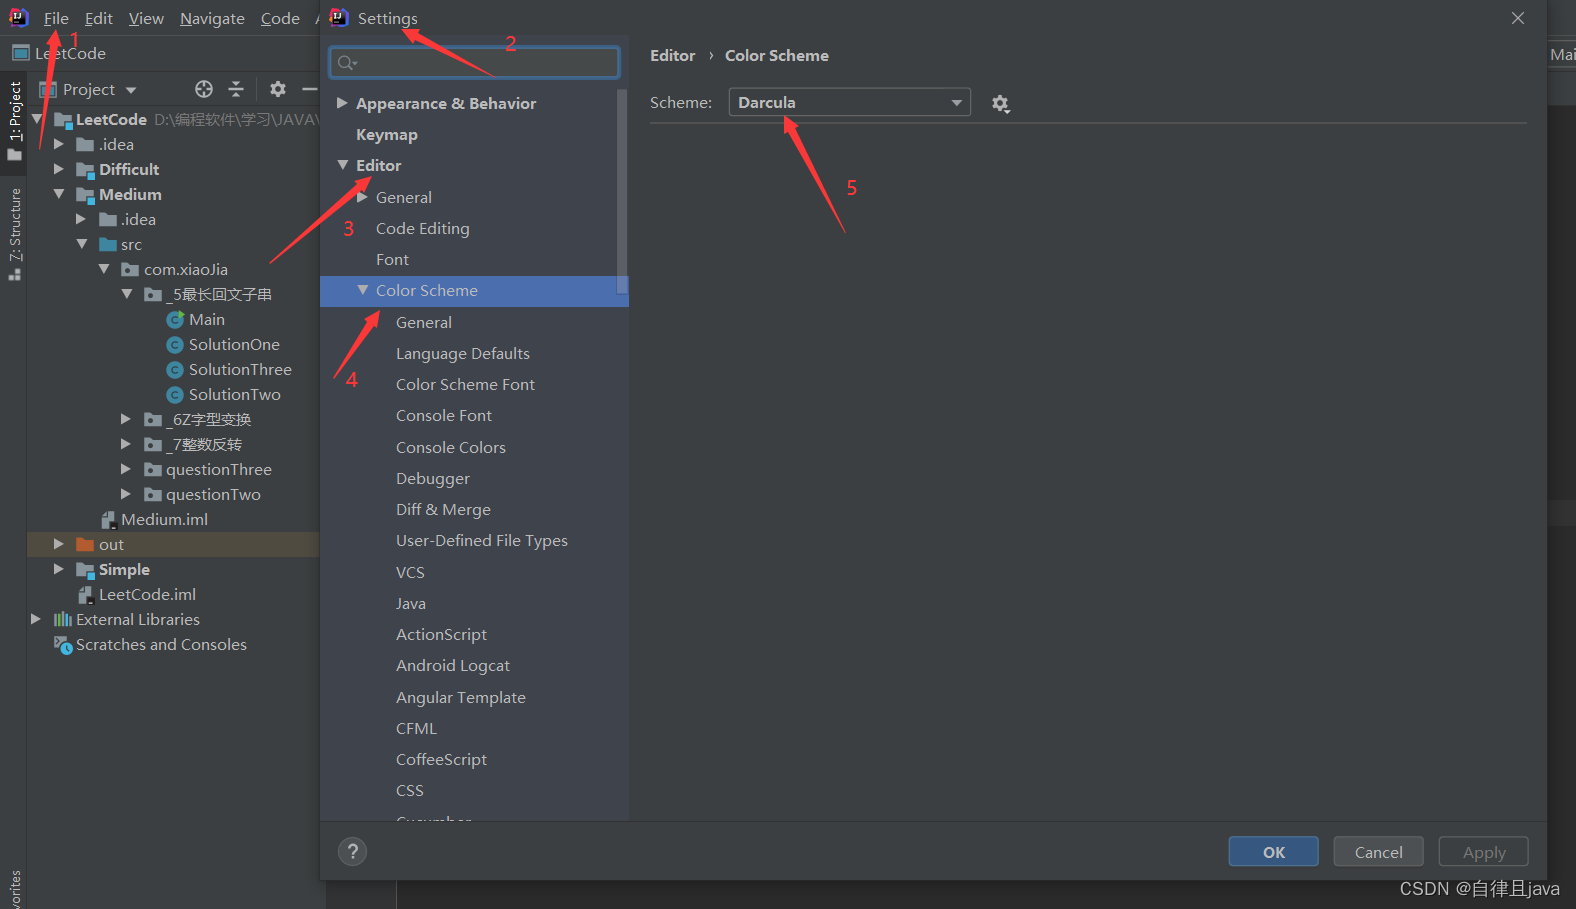Open the 1: Project side tab
Screen dimensions: 1576x909
click(14, 120)
